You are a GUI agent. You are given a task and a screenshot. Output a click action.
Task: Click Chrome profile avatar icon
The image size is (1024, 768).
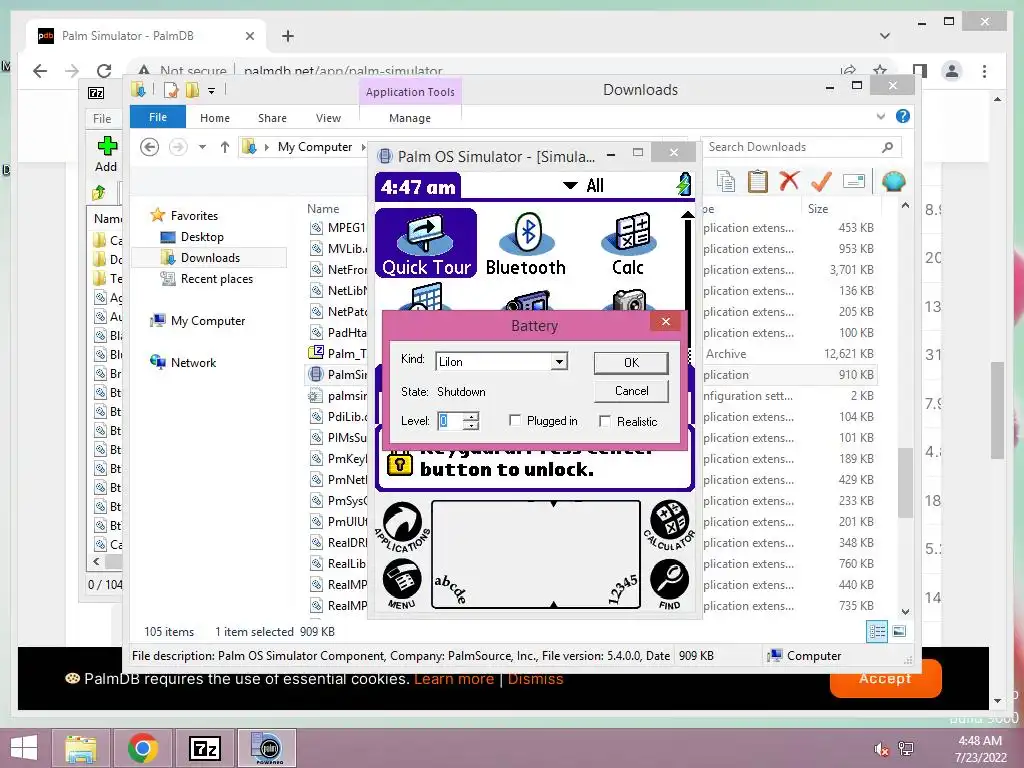(x=952, y=71)
